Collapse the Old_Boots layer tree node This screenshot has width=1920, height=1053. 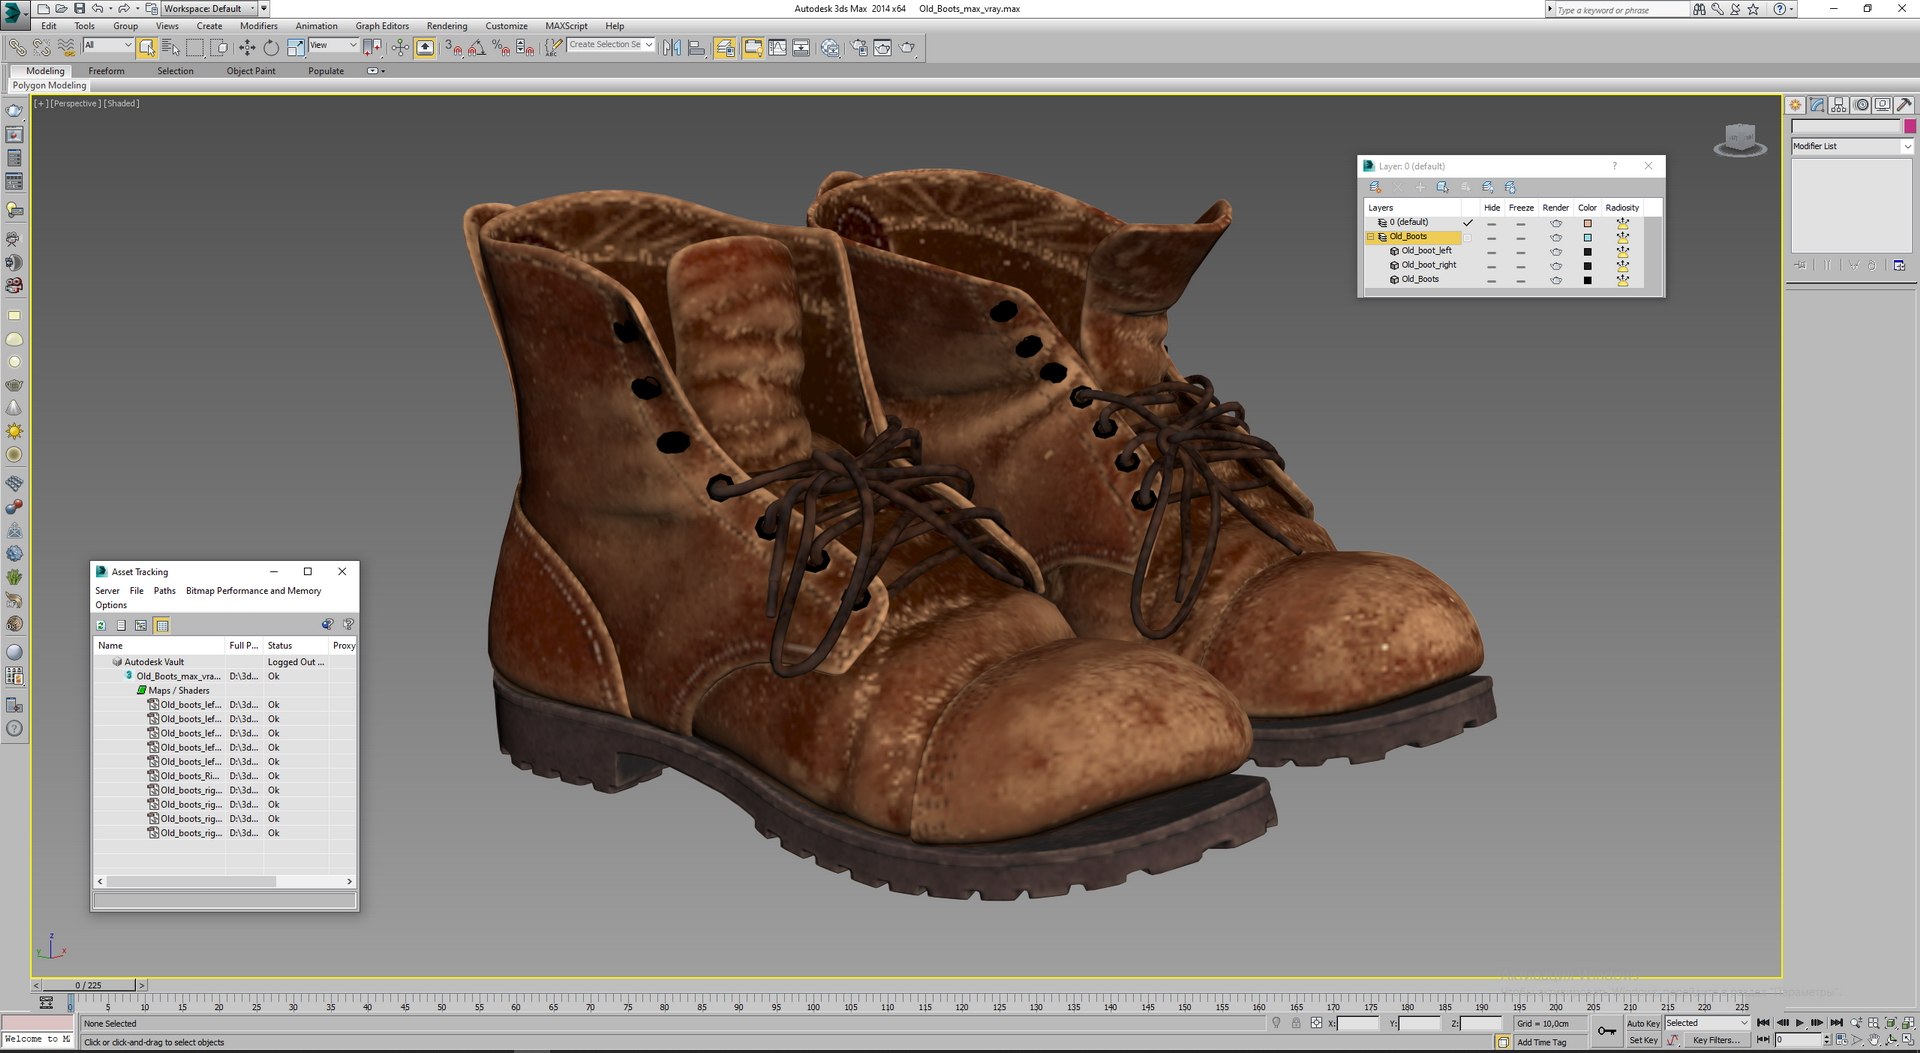click(x=1370, y=237)
